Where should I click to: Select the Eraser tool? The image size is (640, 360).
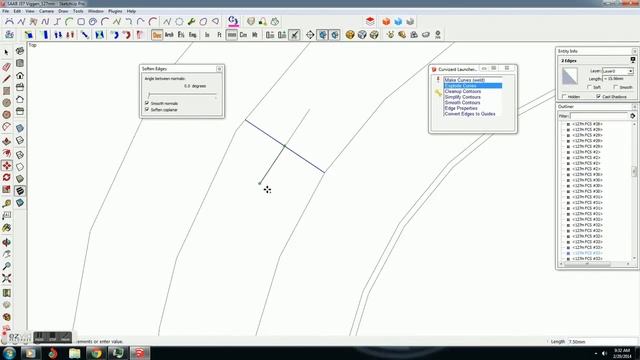(6, 66)
